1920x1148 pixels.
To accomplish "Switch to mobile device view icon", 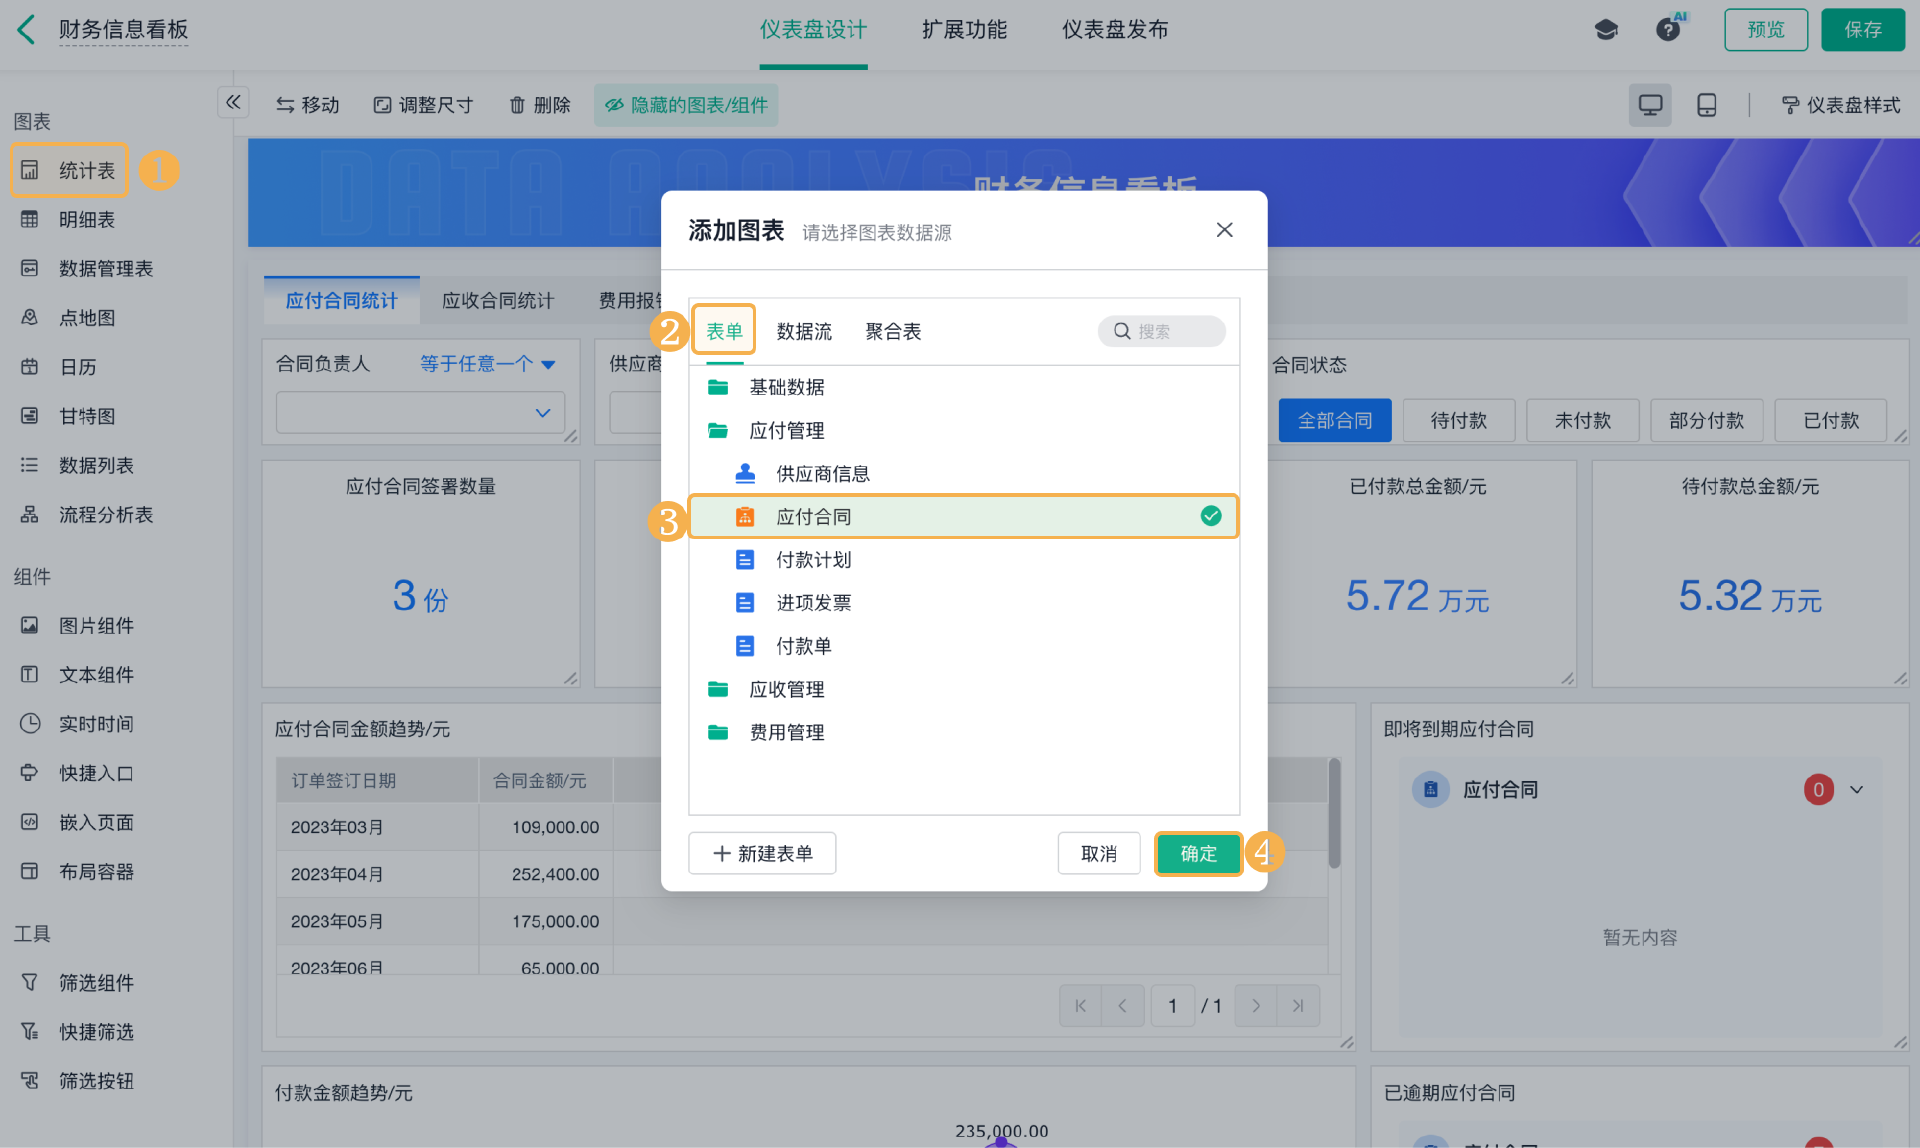I will coord(1707,105).
